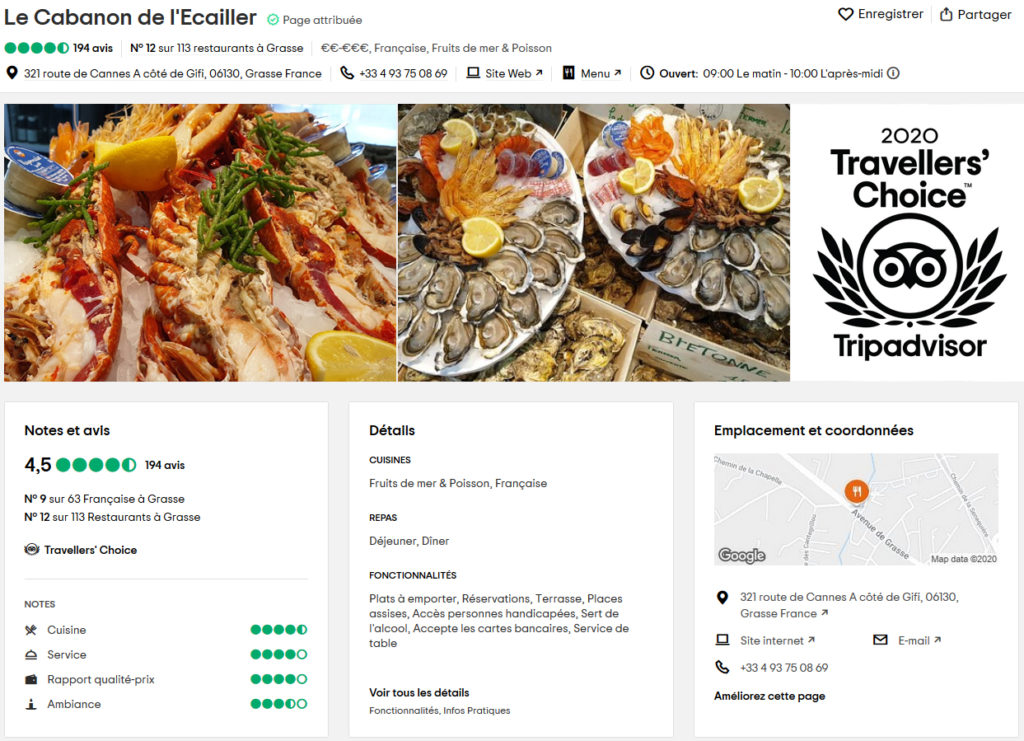The width and height of the screenshot is (1024, 741).
Task: Open the Menu external link
Action: point(601,73)
